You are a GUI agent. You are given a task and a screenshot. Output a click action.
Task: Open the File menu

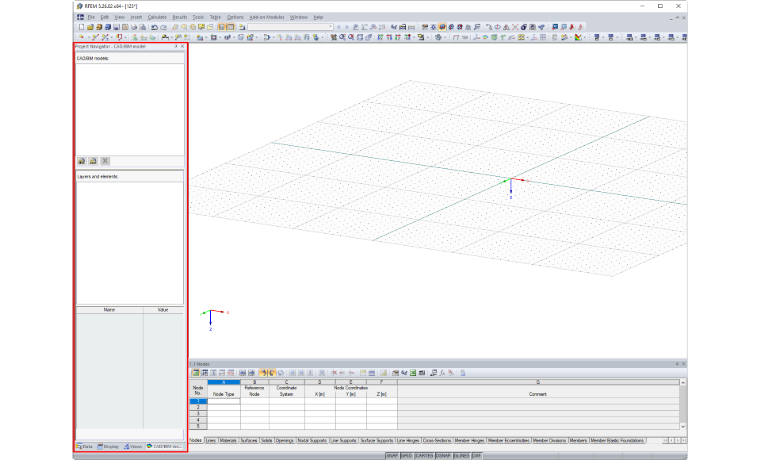click(91, 17)
